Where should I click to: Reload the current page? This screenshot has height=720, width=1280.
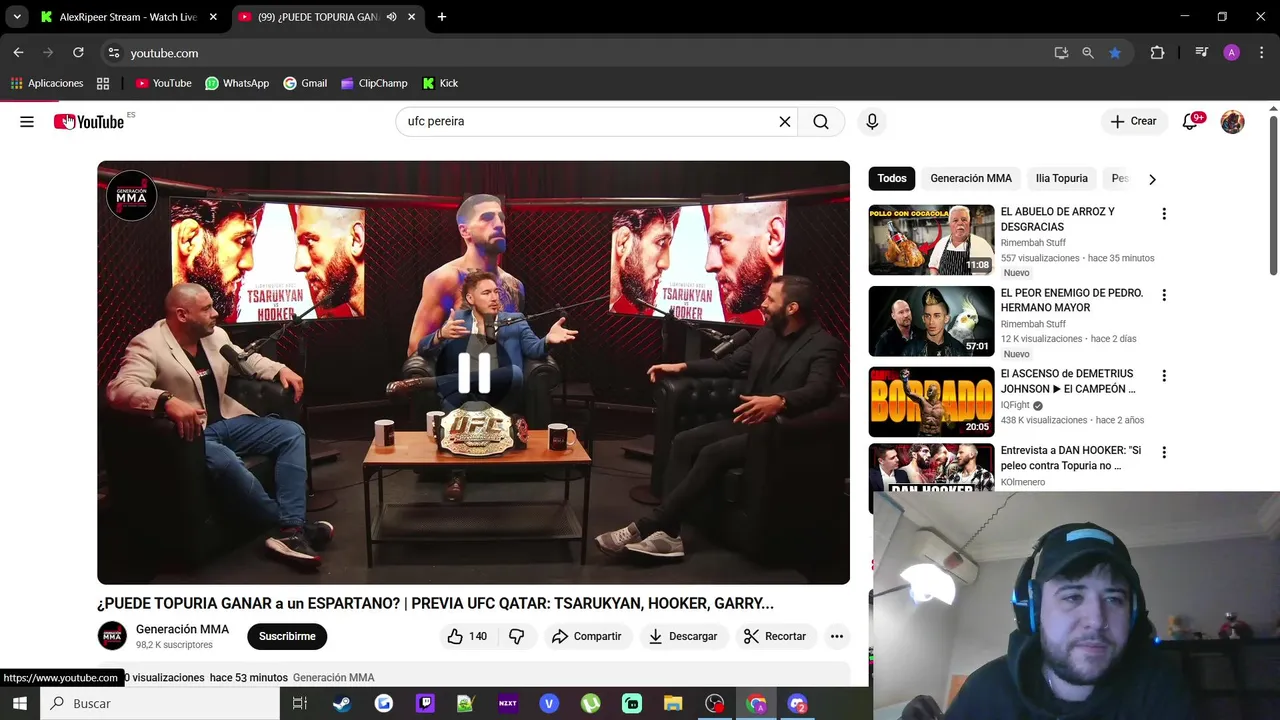tap(78, 53)
